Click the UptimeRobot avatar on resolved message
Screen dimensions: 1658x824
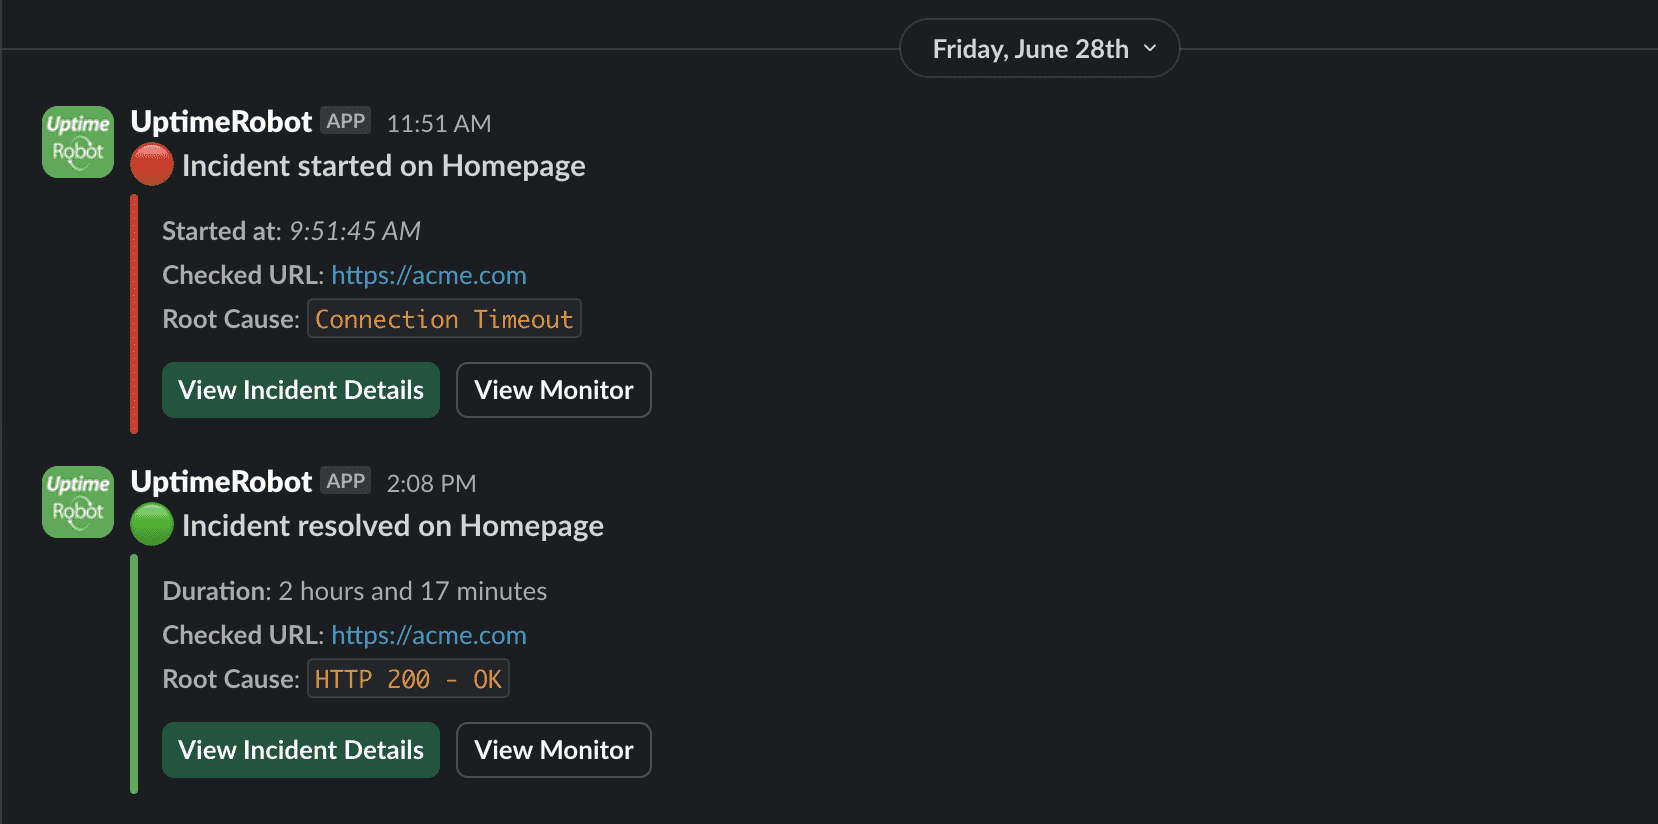tap(77, 502)
